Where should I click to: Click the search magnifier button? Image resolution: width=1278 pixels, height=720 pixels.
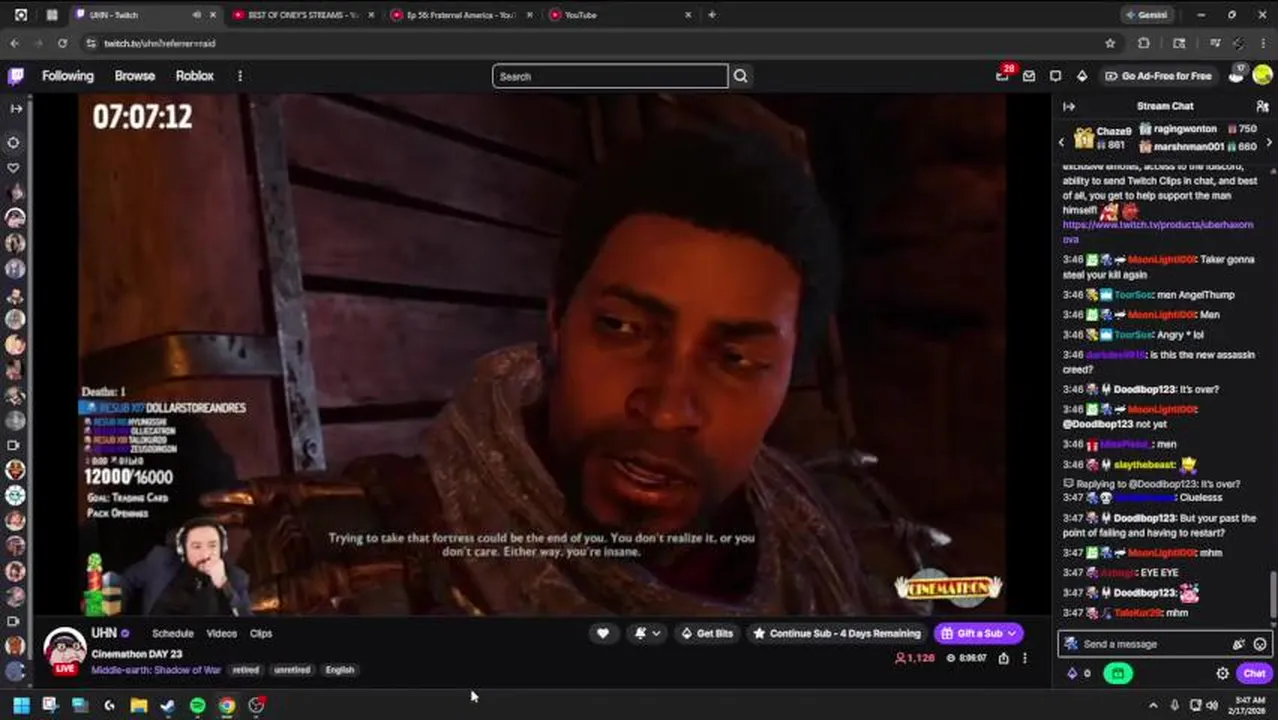[x=740, y=76]
